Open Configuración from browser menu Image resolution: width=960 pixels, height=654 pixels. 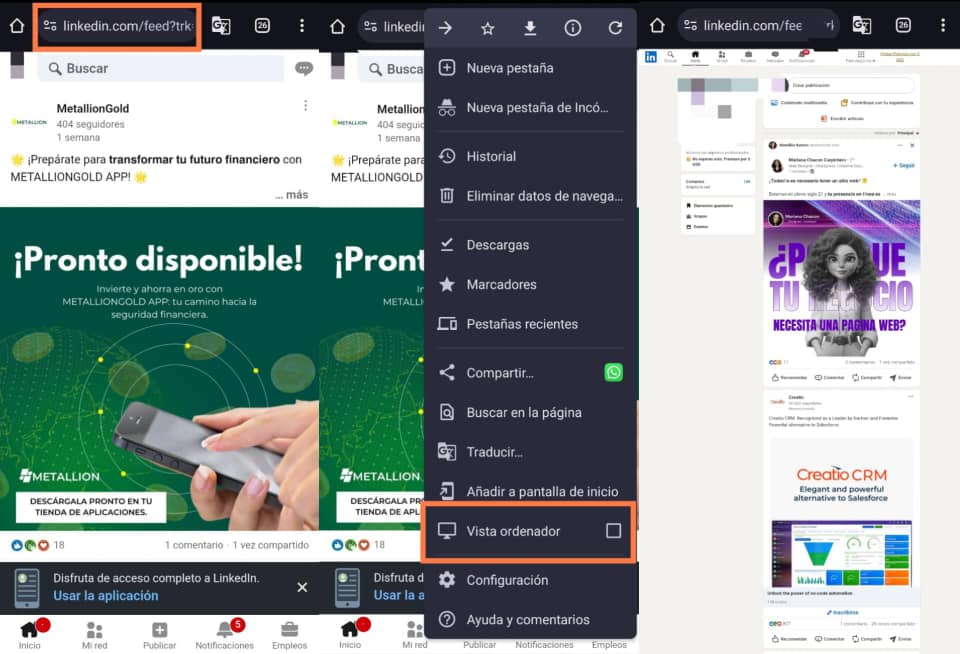(531, 580)
